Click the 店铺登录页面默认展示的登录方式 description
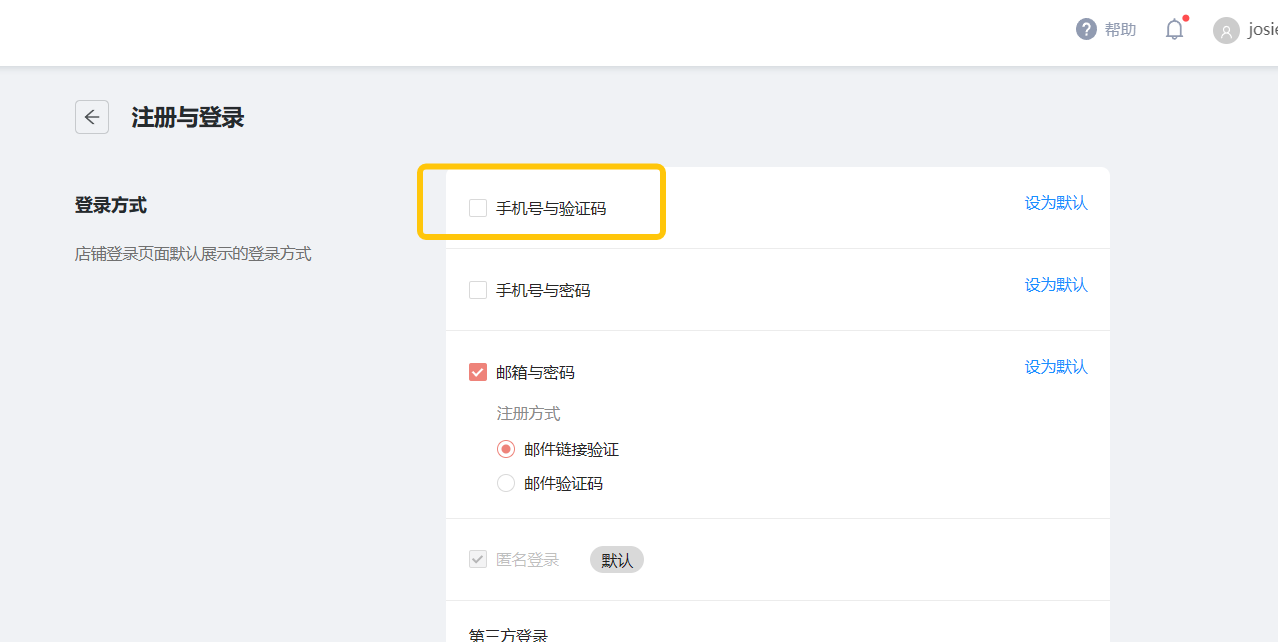1278x642 pixels. point(193,254)
